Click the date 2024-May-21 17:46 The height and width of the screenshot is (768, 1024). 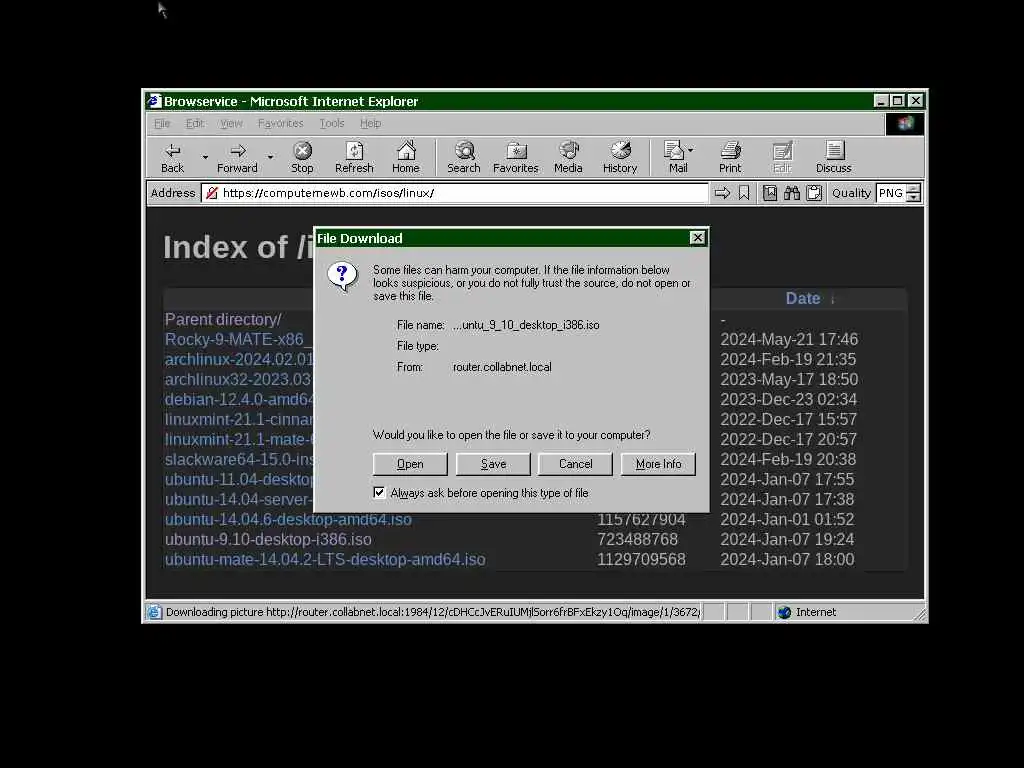click(789, 340)
